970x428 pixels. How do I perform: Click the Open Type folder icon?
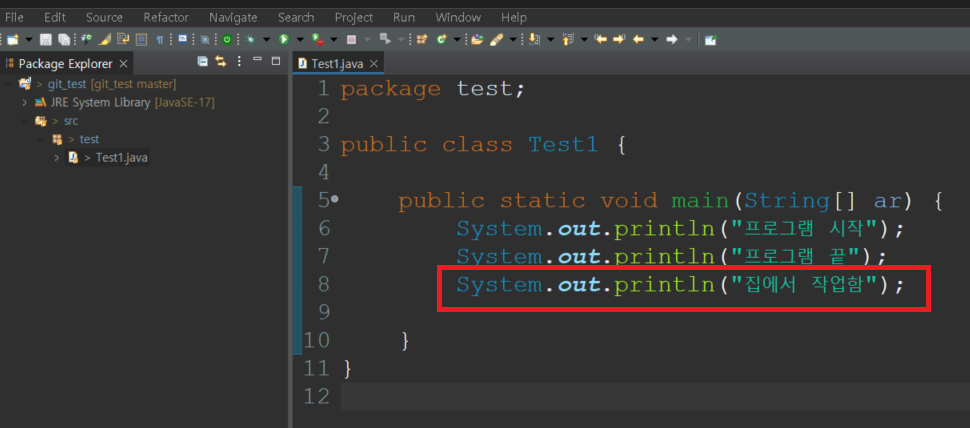click(x=477, y=40)
